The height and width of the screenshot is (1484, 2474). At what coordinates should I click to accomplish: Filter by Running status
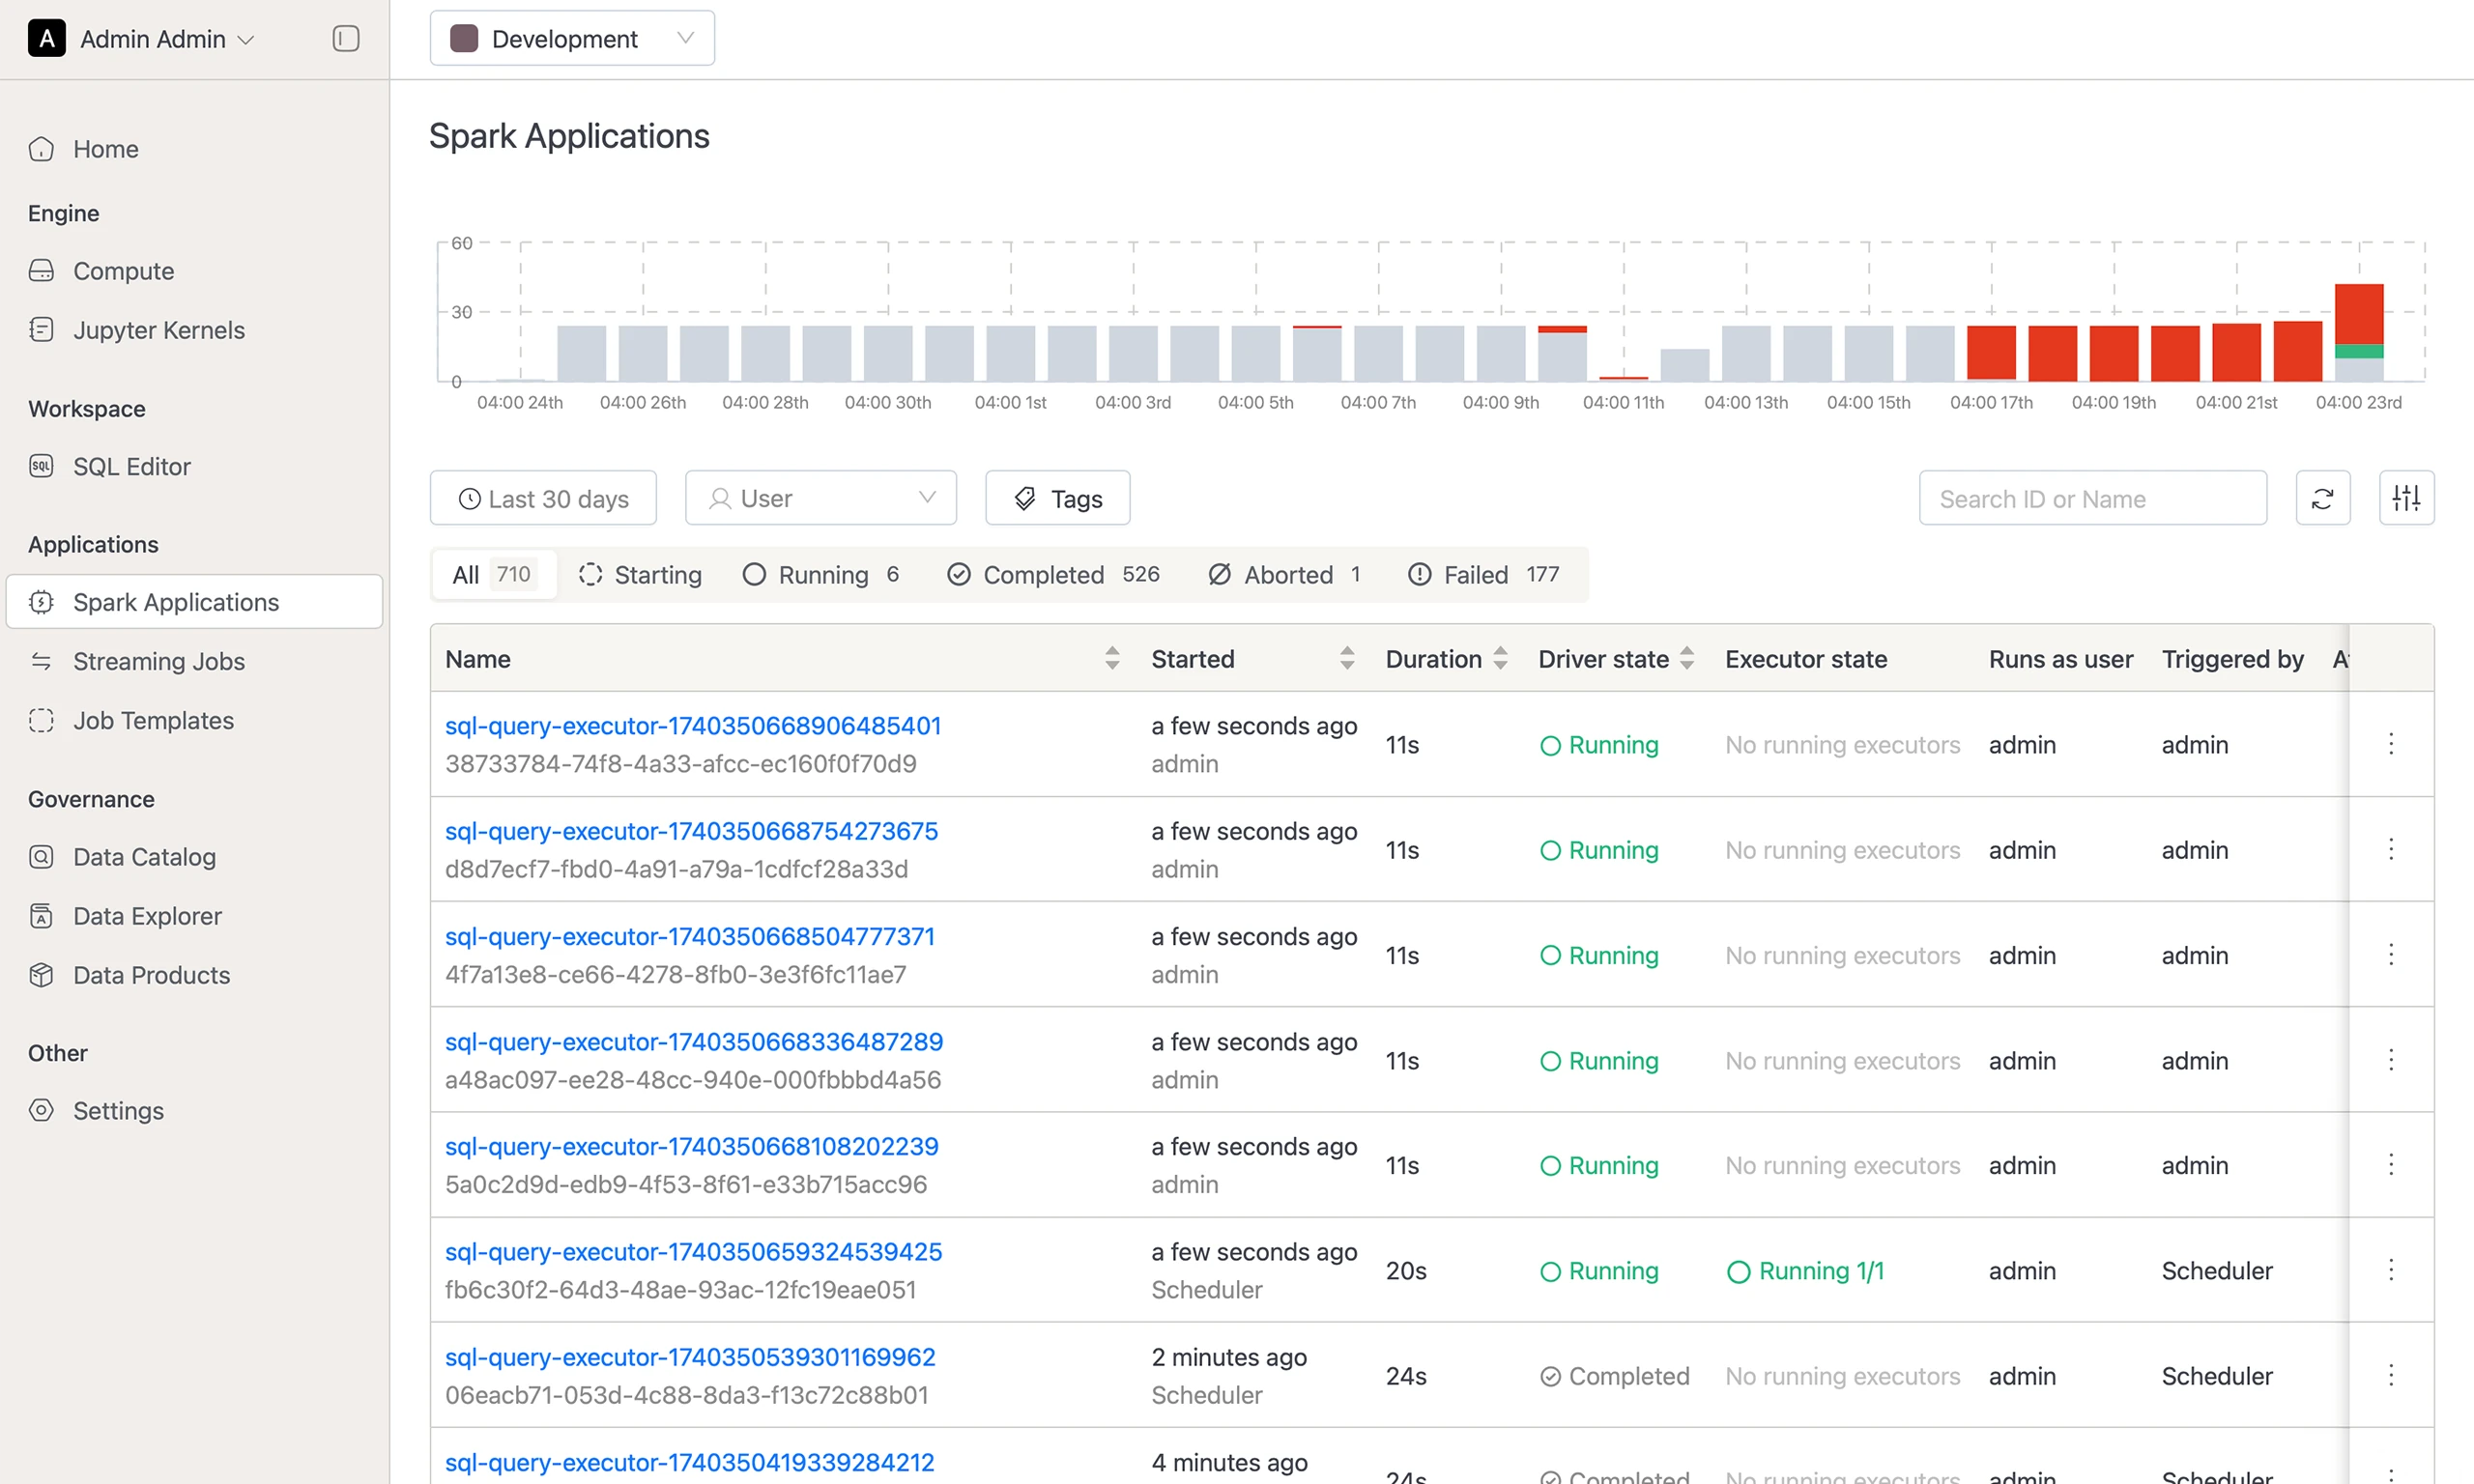[x=821, y=574]
